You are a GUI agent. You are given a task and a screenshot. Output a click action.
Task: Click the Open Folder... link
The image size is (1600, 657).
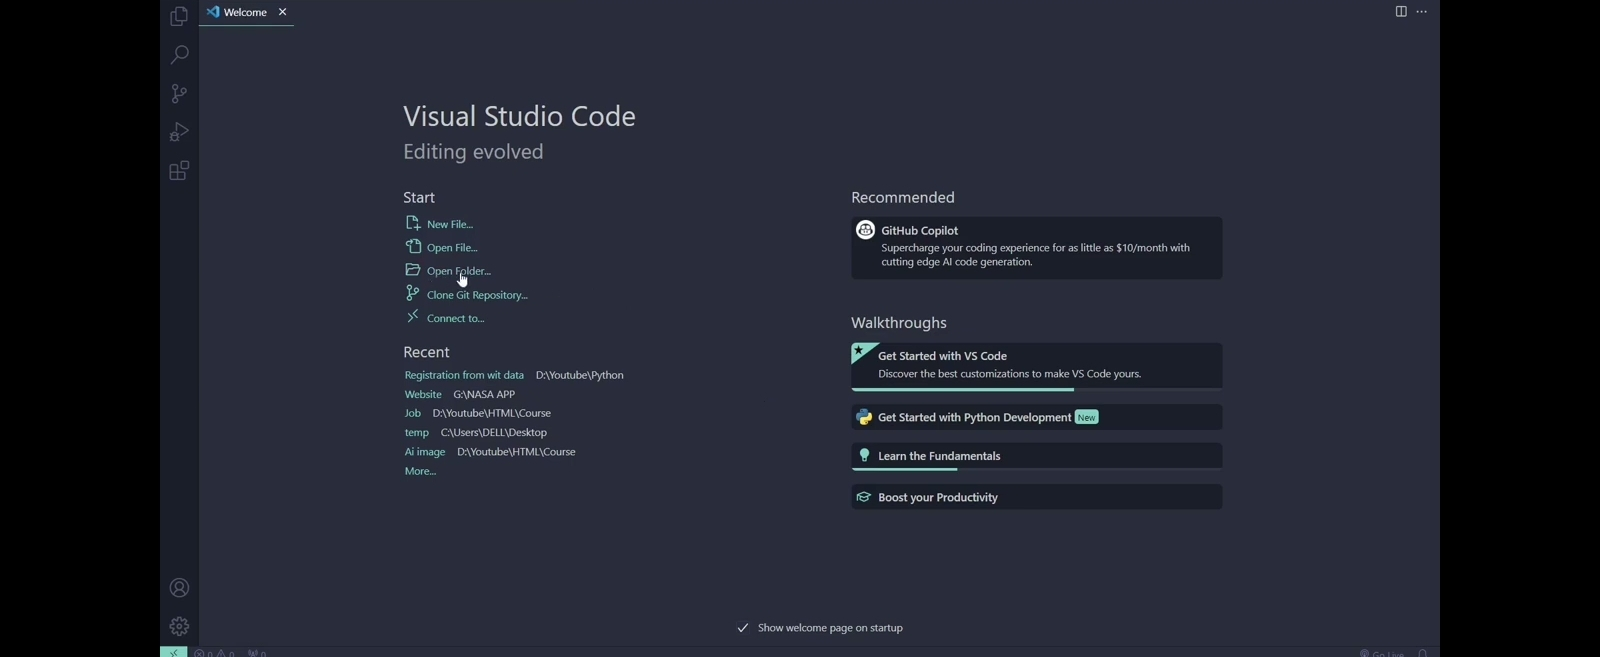(x=459, y=271)
